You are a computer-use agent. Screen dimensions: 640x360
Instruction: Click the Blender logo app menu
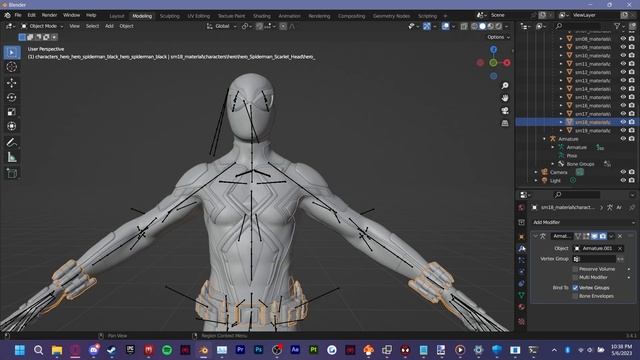tap(7, 15)
